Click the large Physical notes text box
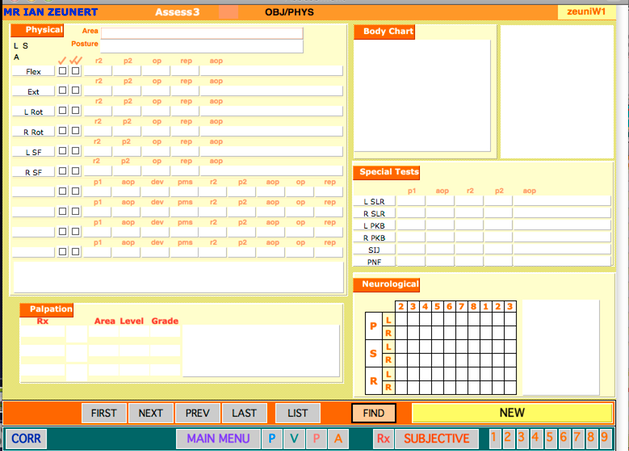629x451 pixels. click(179, 277)
